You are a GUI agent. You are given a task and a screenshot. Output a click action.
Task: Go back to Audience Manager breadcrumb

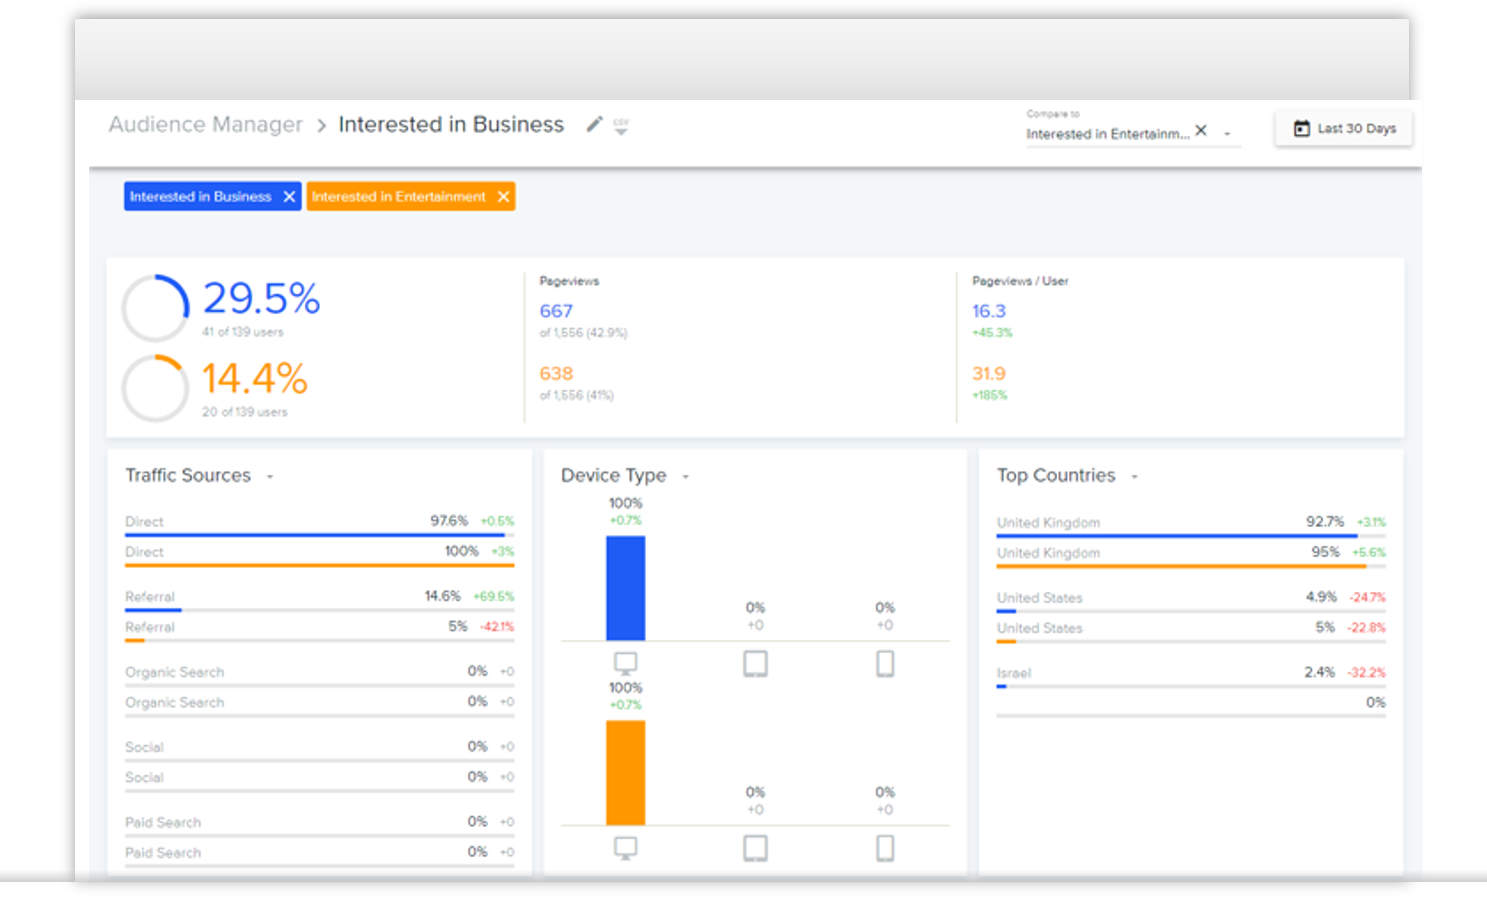click(205, 125)
